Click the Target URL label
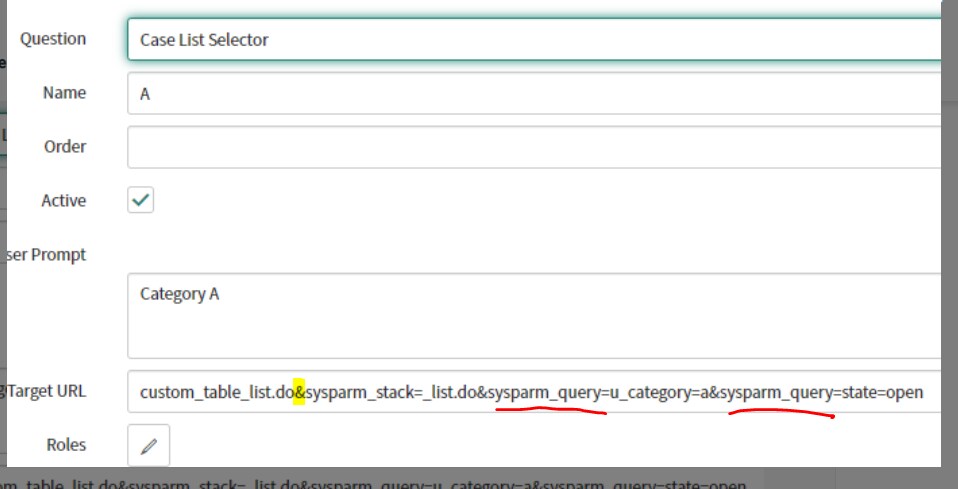This screenshot has width=958, height=489. (x=46, y=391)
